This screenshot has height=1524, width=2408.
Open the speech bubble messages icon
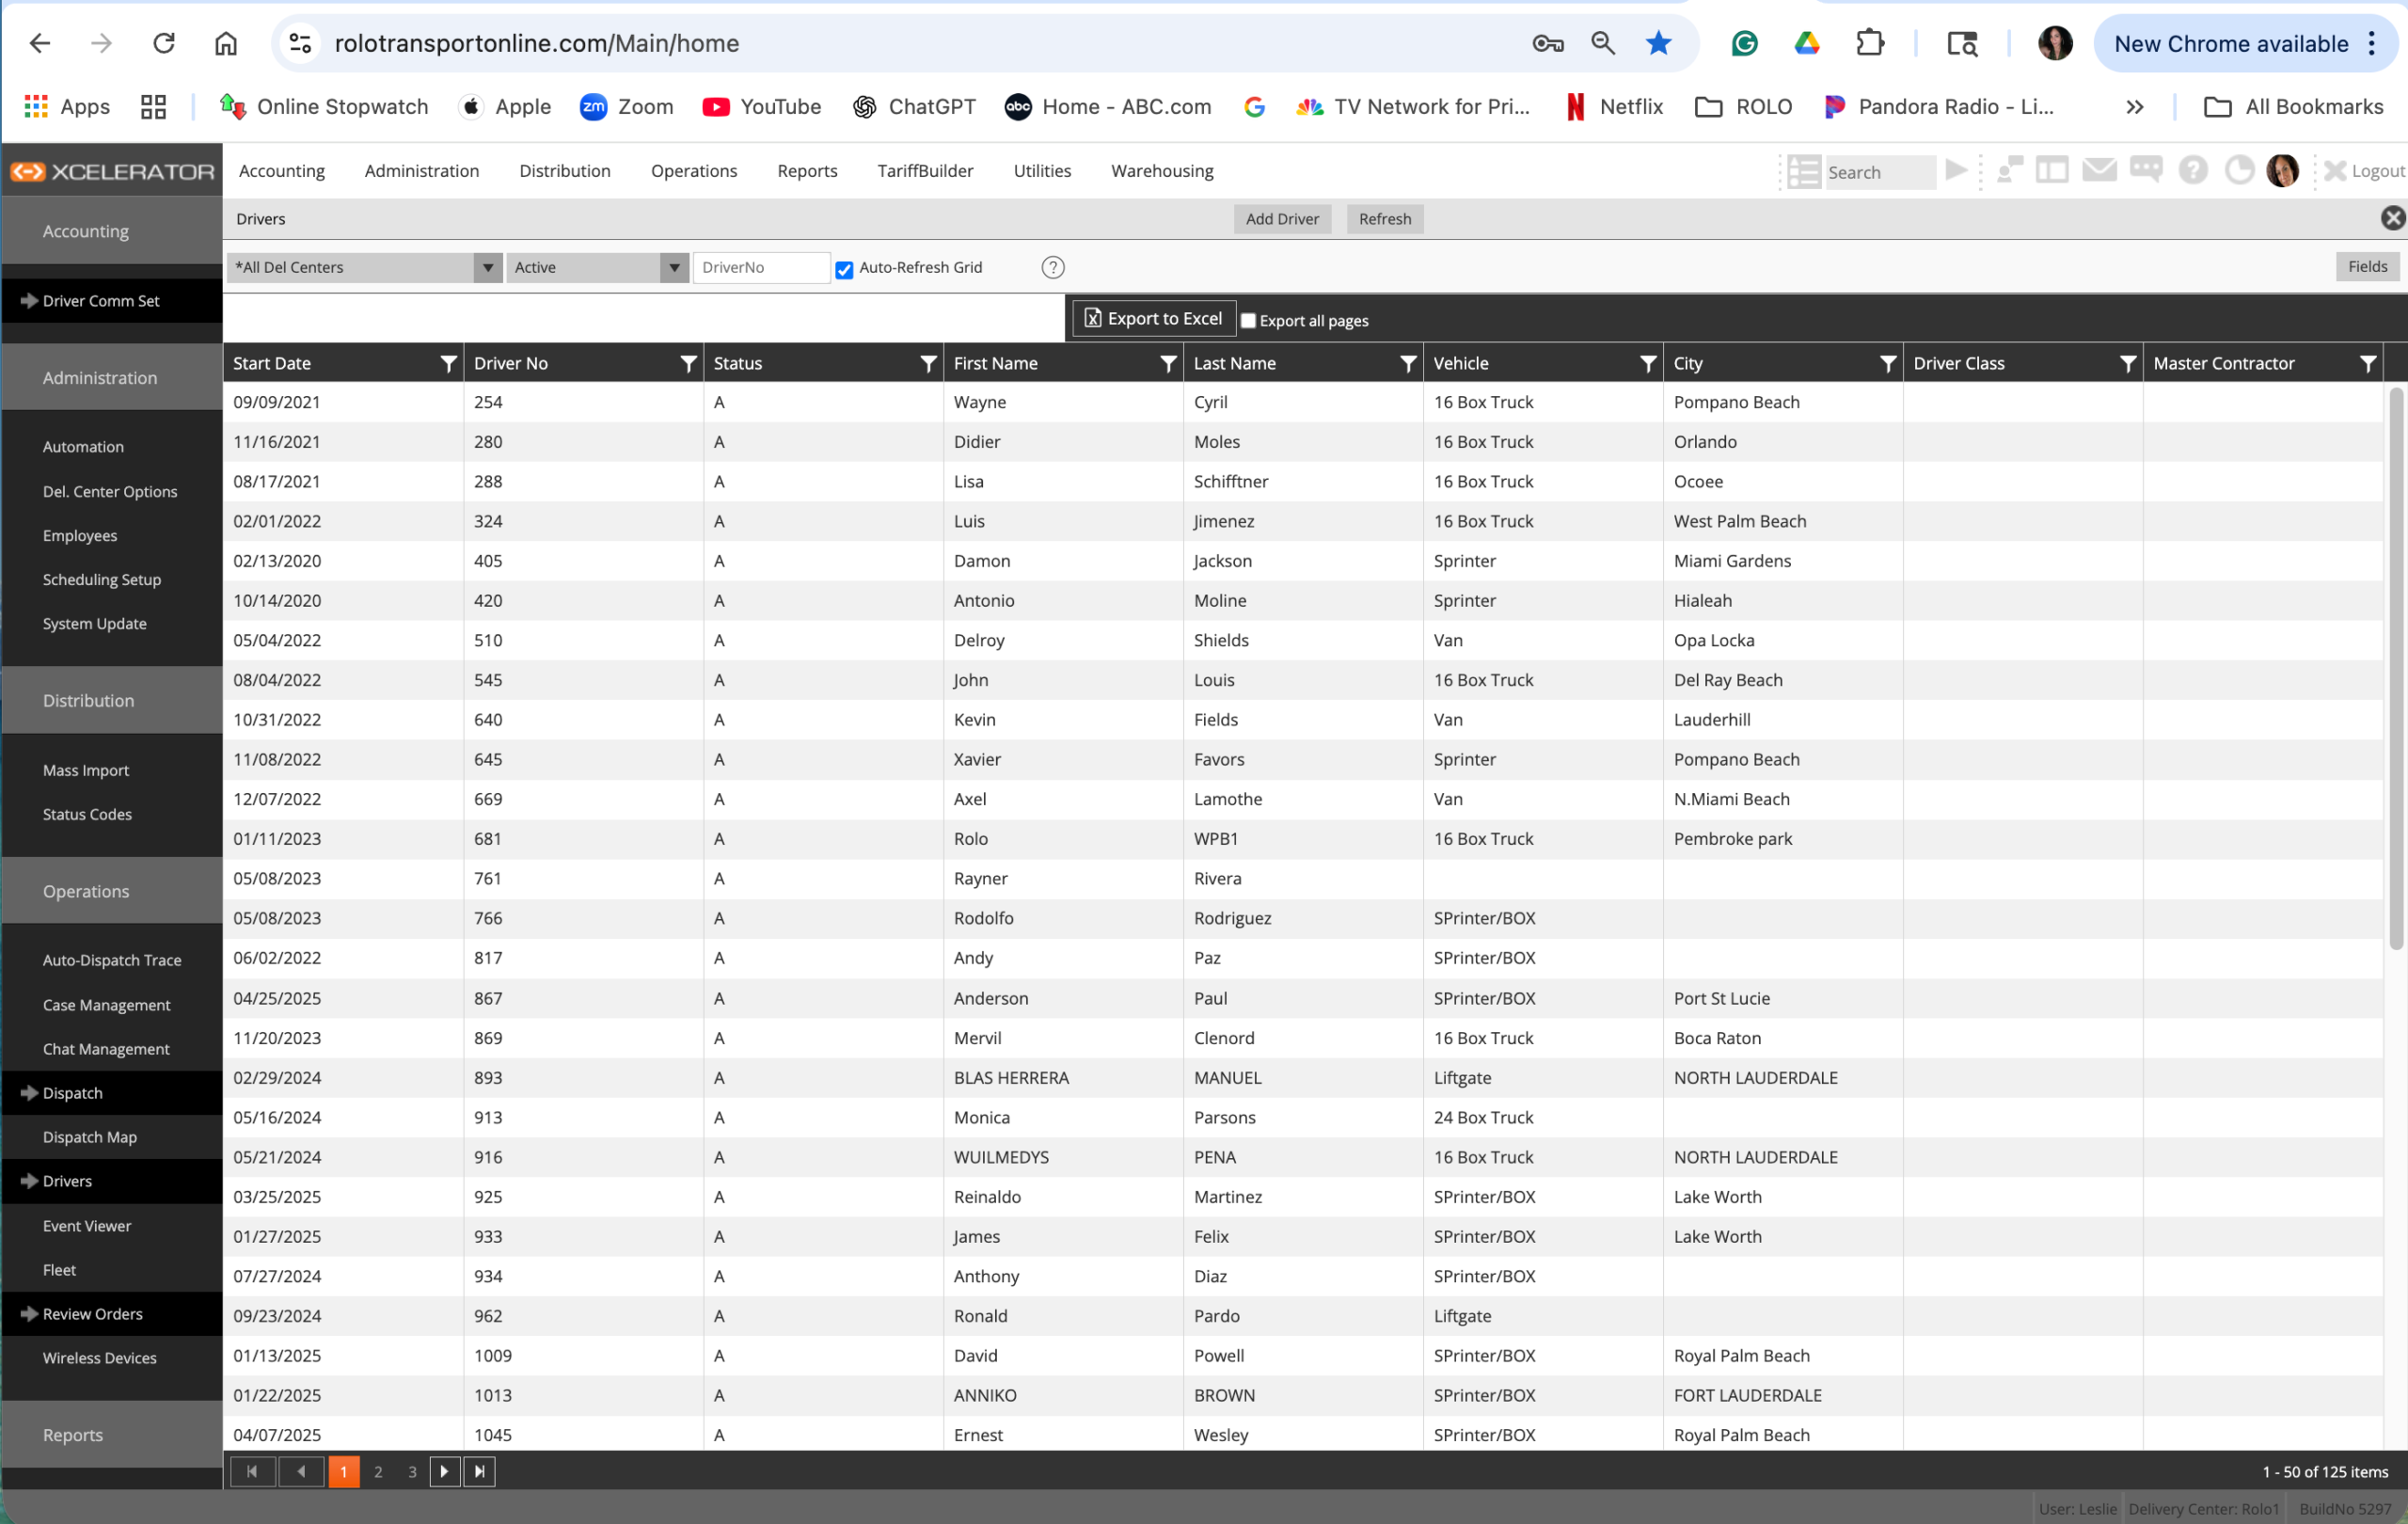(x=2146, y=170)
